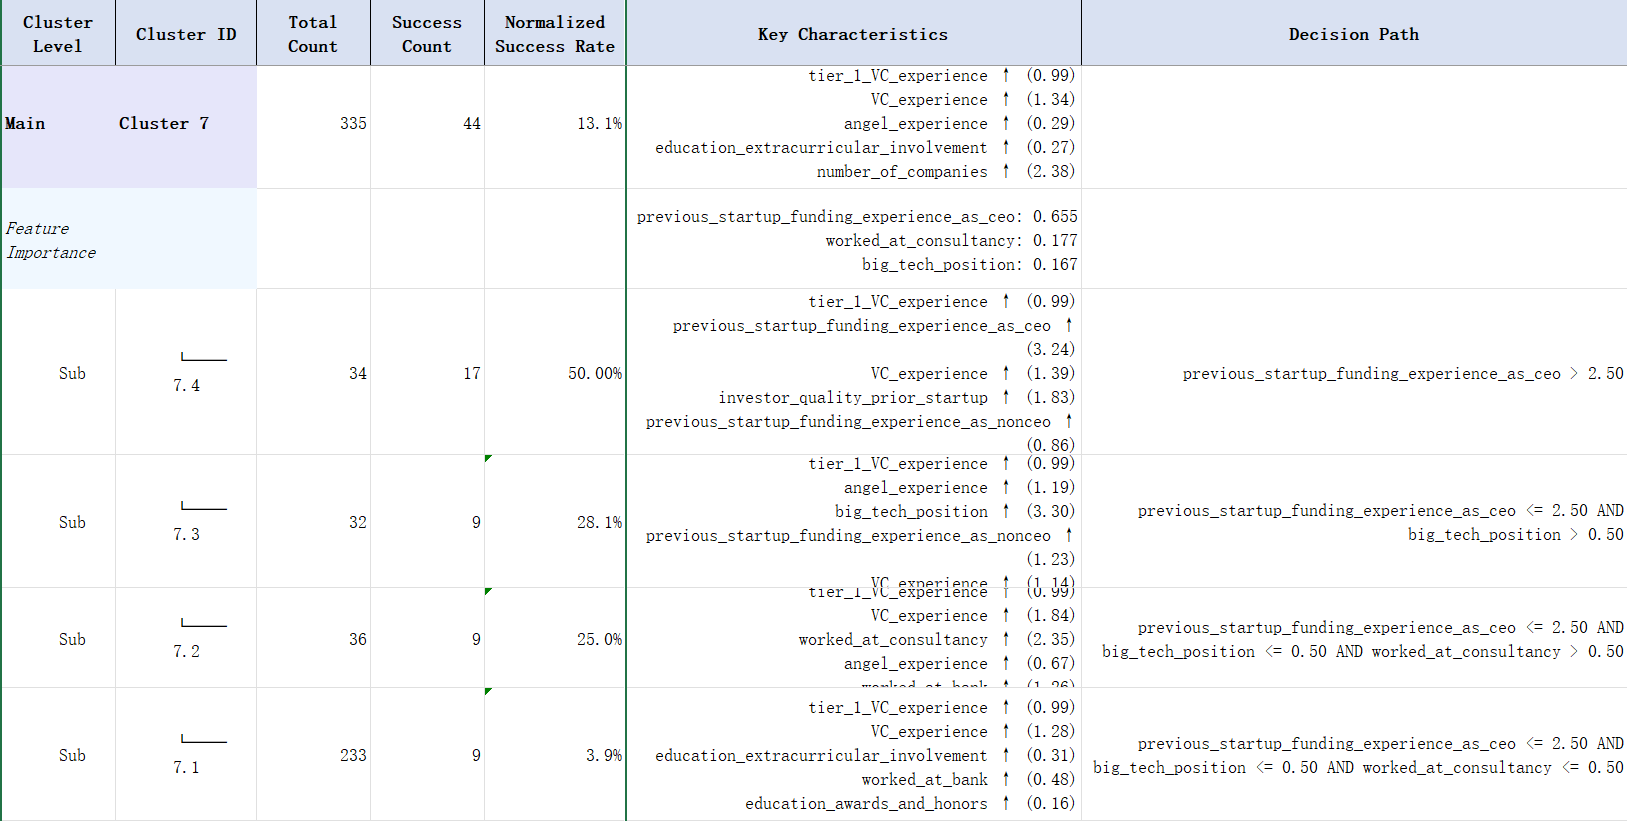Viewport: 1627px width, 821px height.
Task: Click the 50.00% normalized success rate cell
Action: [x=594, y=373]
